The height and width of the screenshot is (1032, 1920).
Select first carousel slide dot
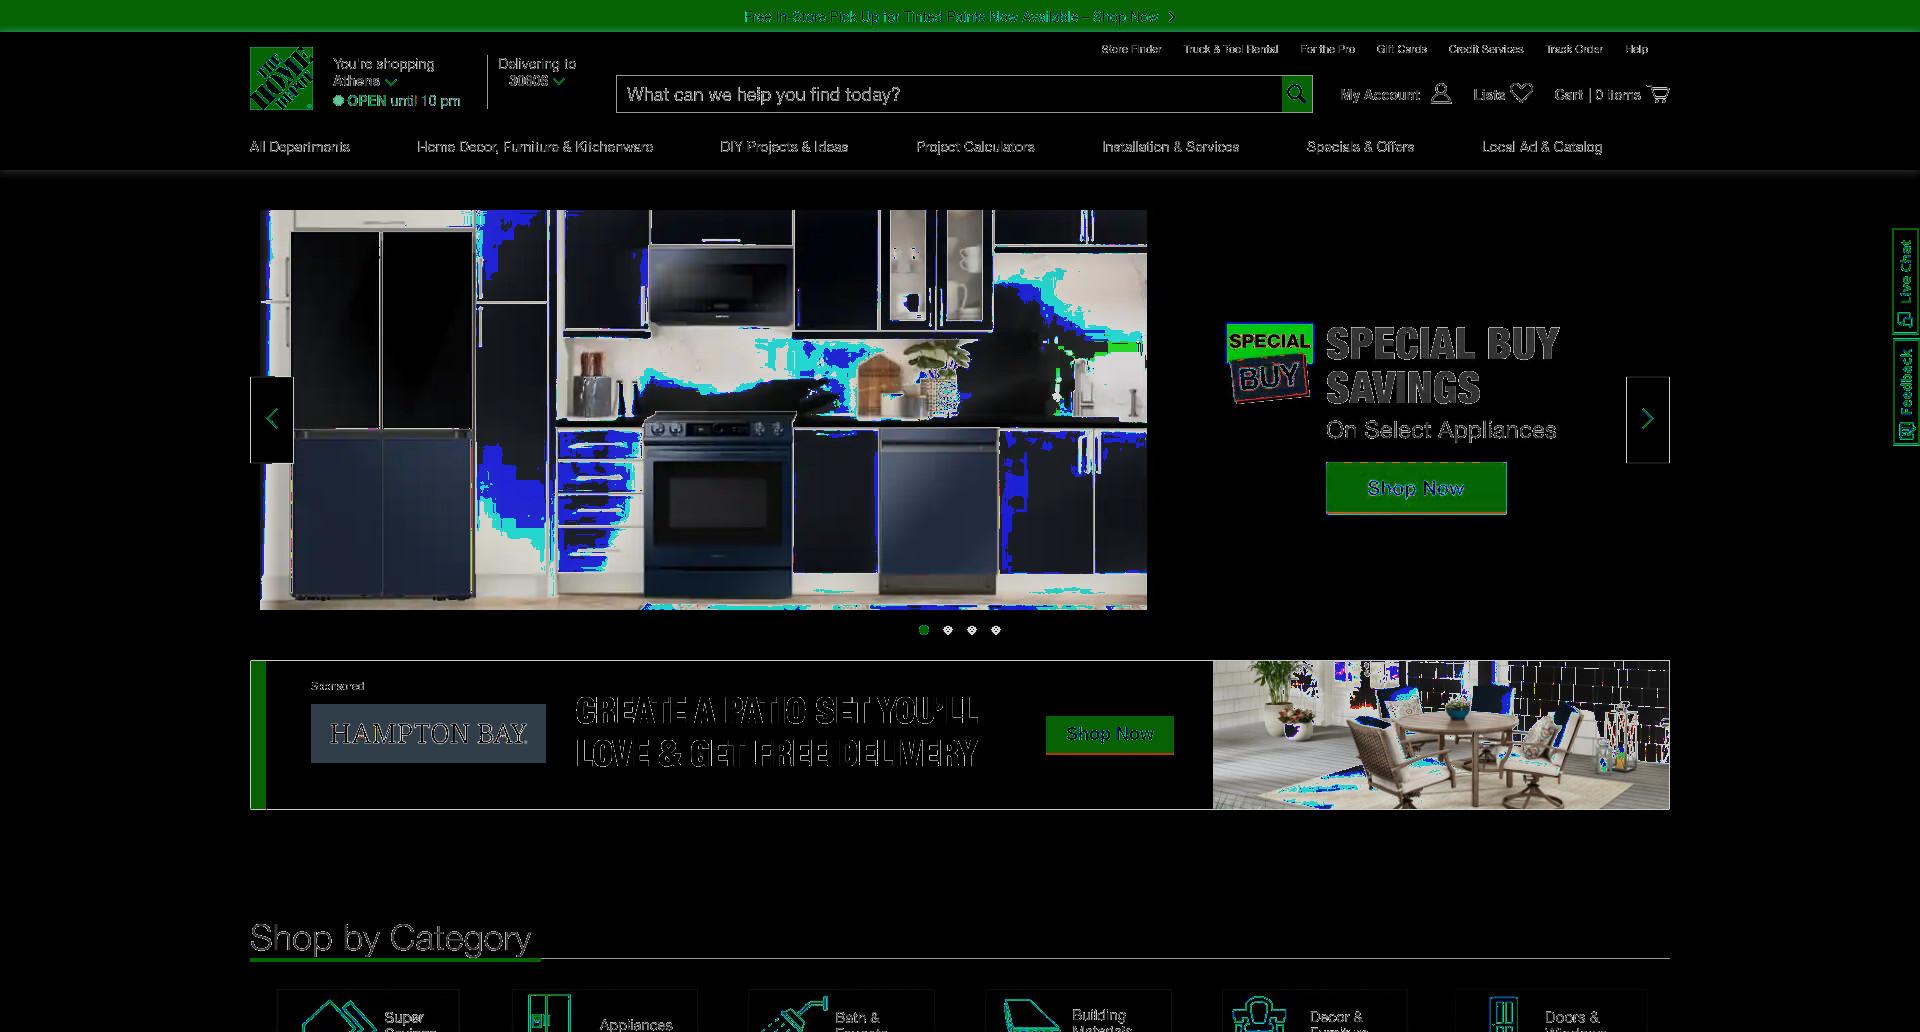click(924, 630)
